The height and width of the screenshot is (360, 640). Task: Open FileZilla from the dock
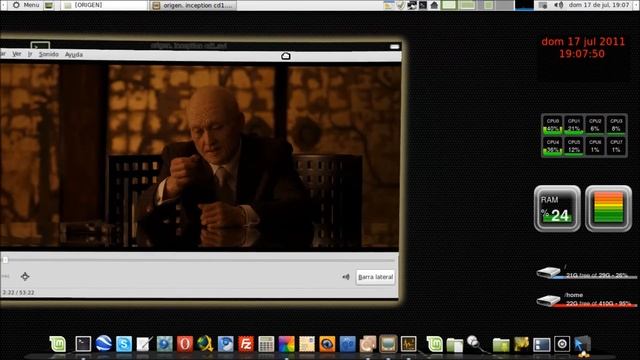pyautogui.click(x=246, y=344)
